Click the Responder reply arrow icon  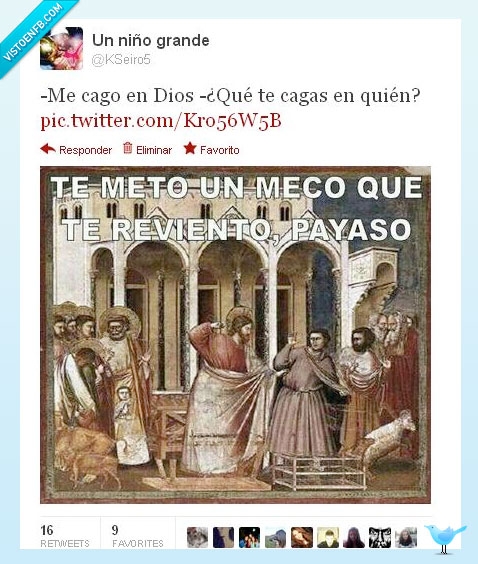[48, 149]
